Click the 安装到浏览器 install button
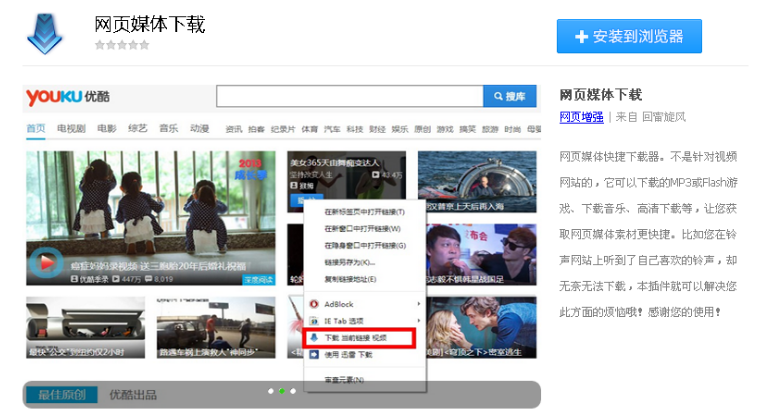The height and width of the screenshot is (417, 767). [629, 36]
